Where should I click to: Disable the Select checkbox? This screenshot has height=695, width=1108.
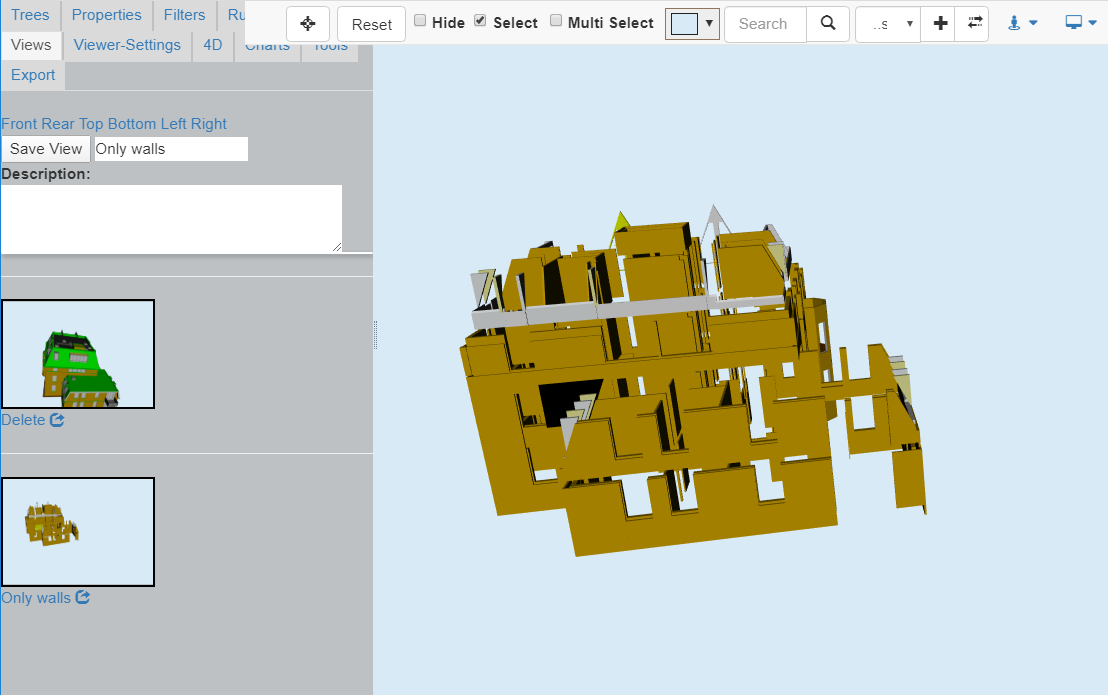tap(478, 20)
